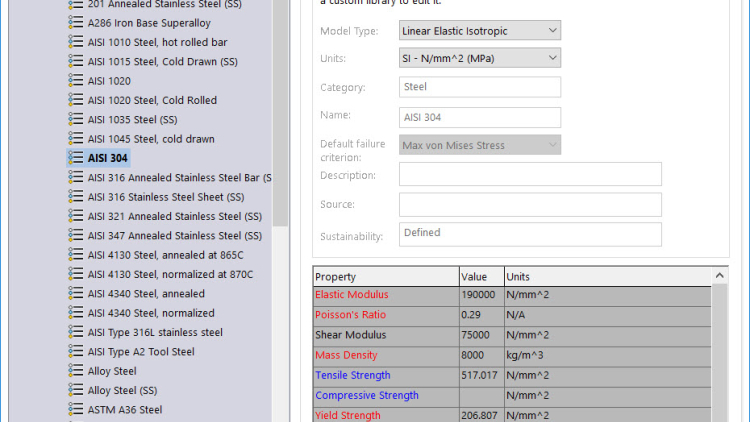Open the Units dropdown showing SI - N/mm^2 (MPa)

click(x=480, y=58)
